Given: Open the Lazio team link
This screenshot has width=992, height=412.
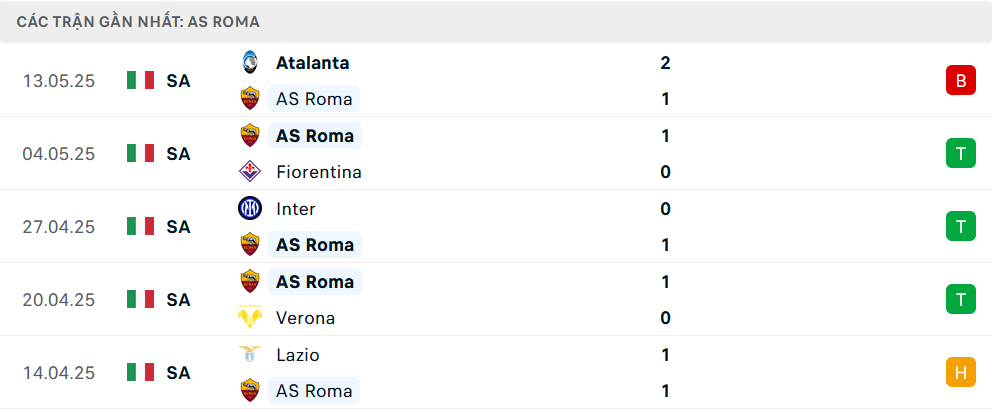Looking at the screenshot, I should pyautogui.click(x=297, y=355).
